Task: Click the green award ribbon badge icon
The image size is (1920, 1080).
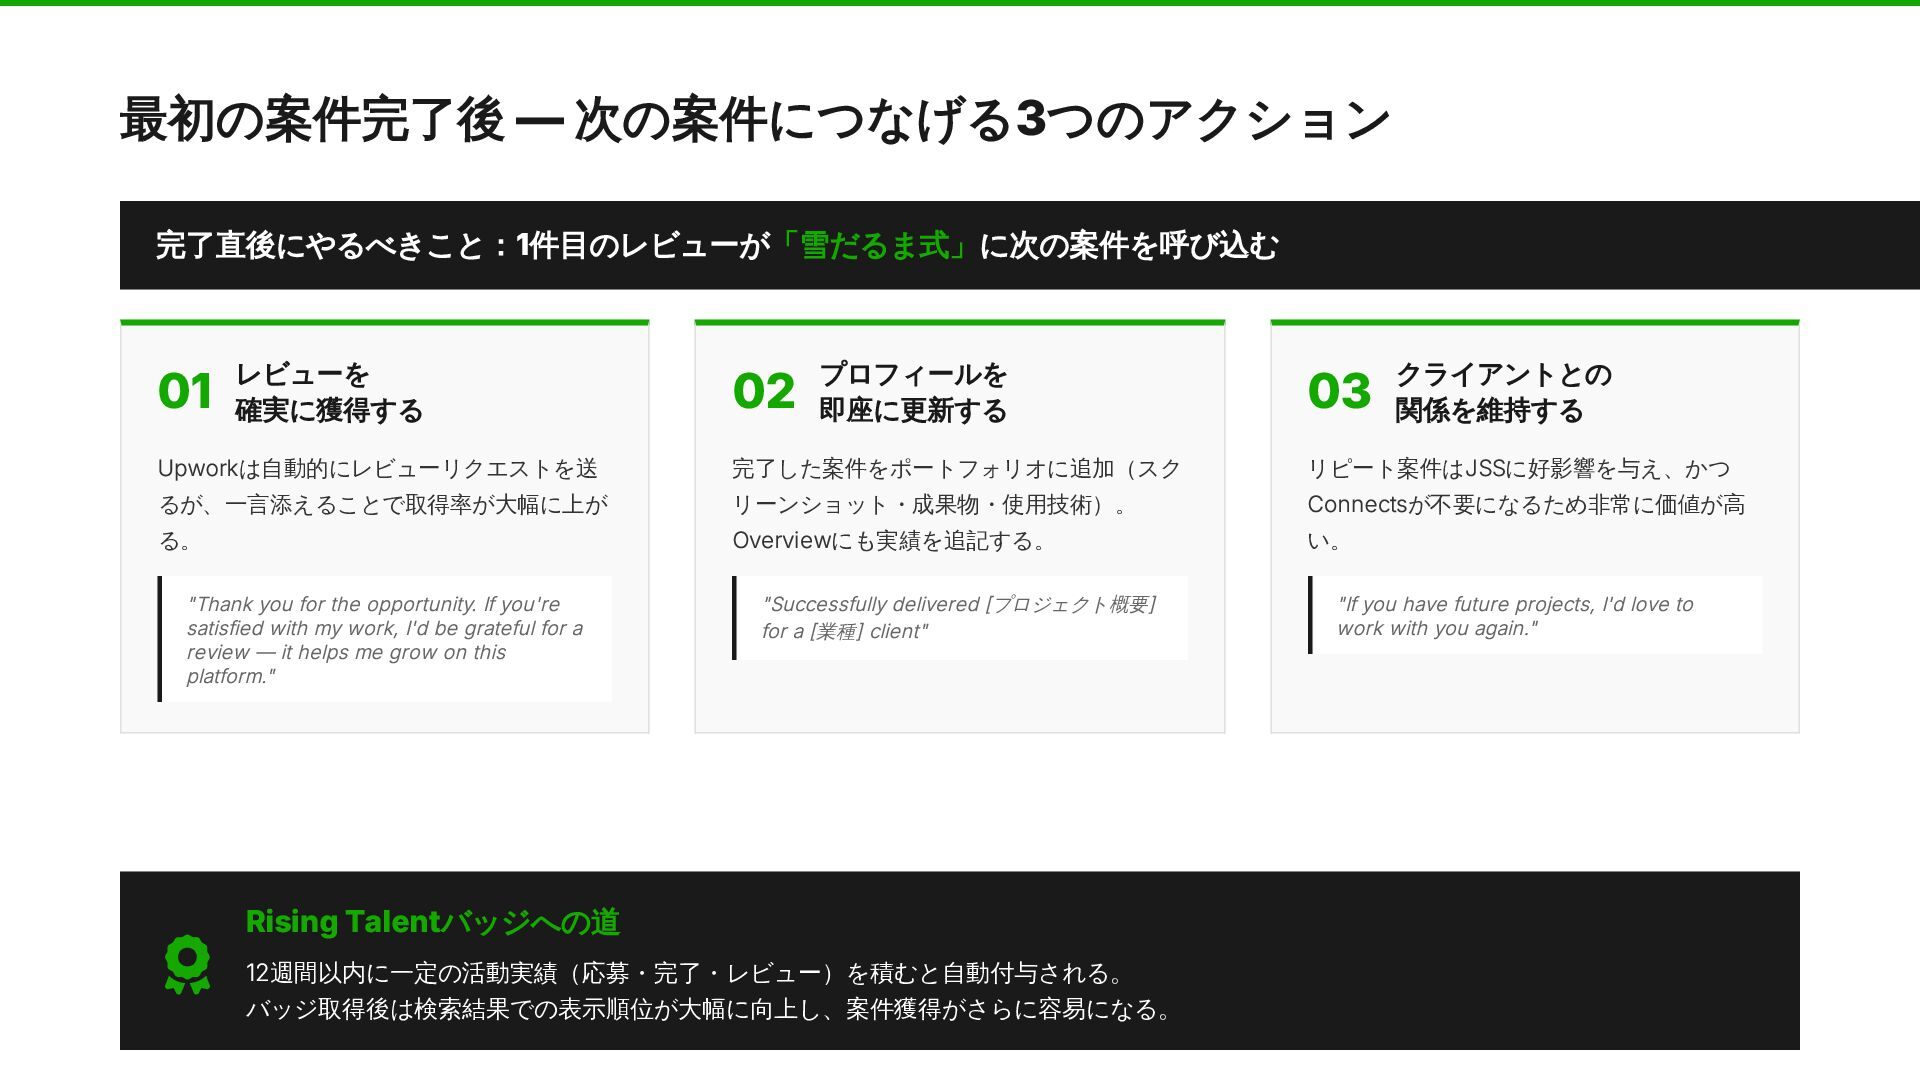Action: pos(187,964)
